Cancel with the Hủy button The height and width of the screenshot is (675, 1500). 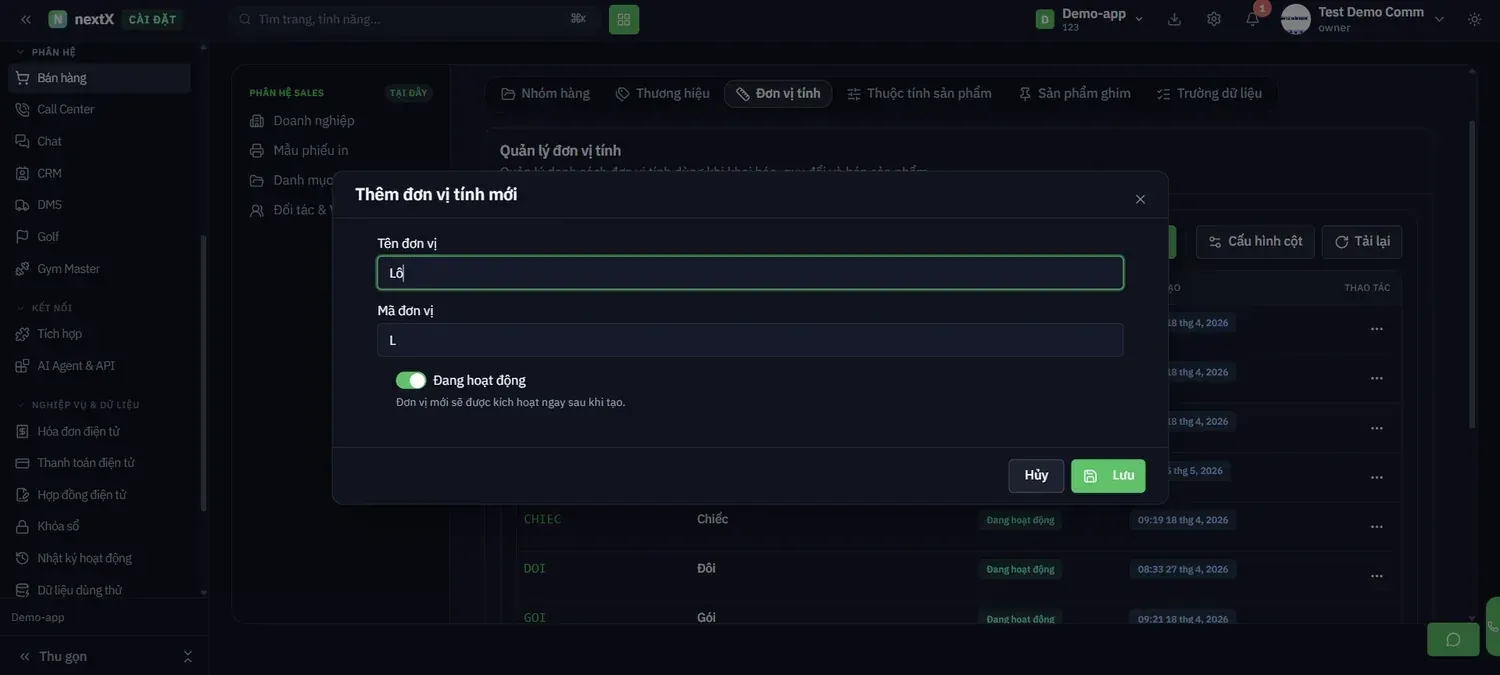click(1036, 476)
